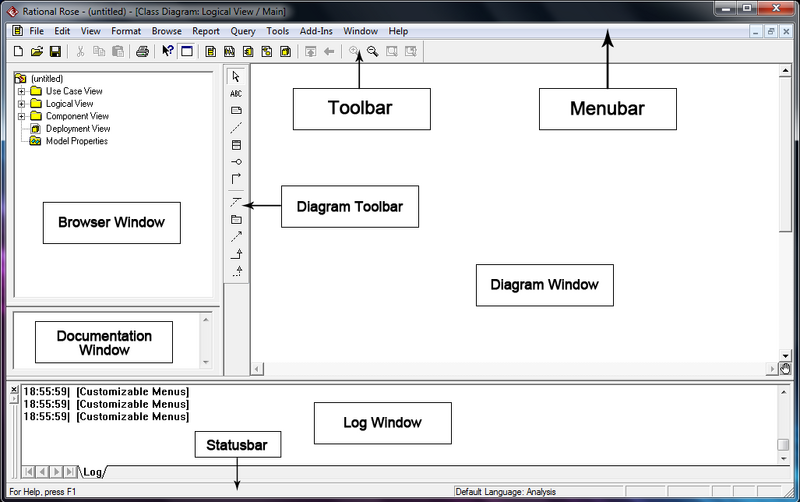Select Deployment View in the browser tree
The height and width of the screenshot is (502, 800).
[77, 129]
